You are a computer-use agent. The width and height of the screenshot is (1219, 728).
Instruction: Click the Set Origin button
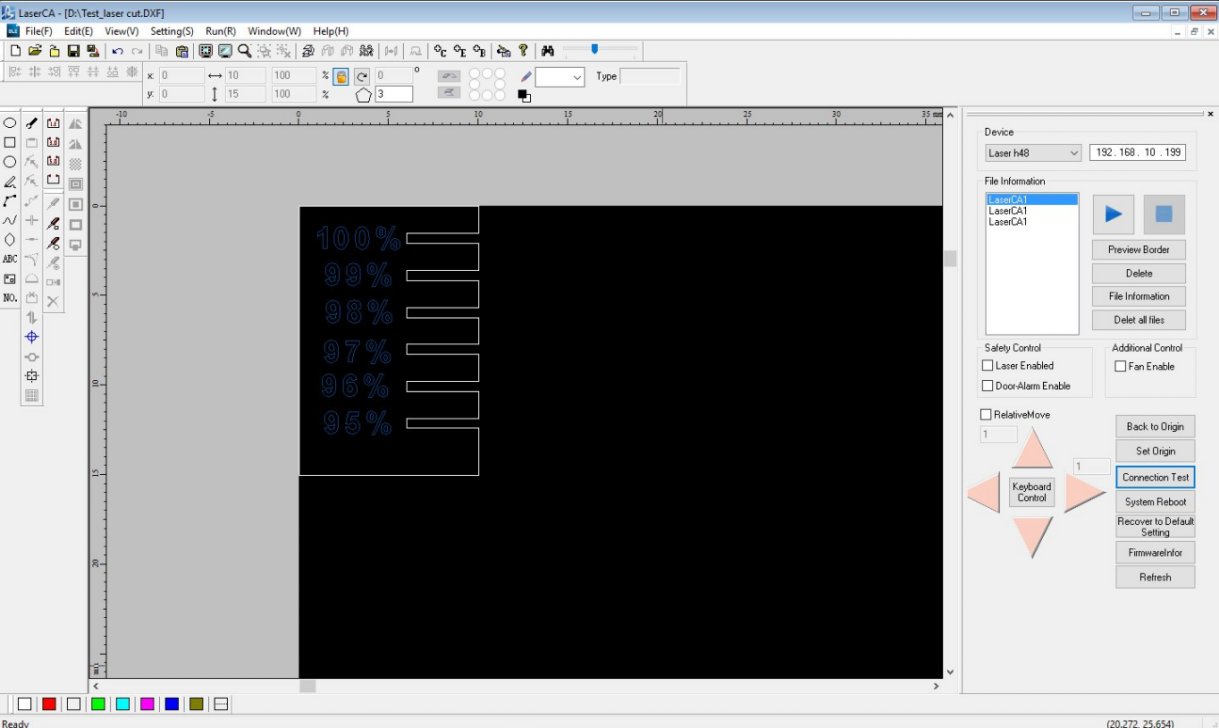[x=1155, y=451]
